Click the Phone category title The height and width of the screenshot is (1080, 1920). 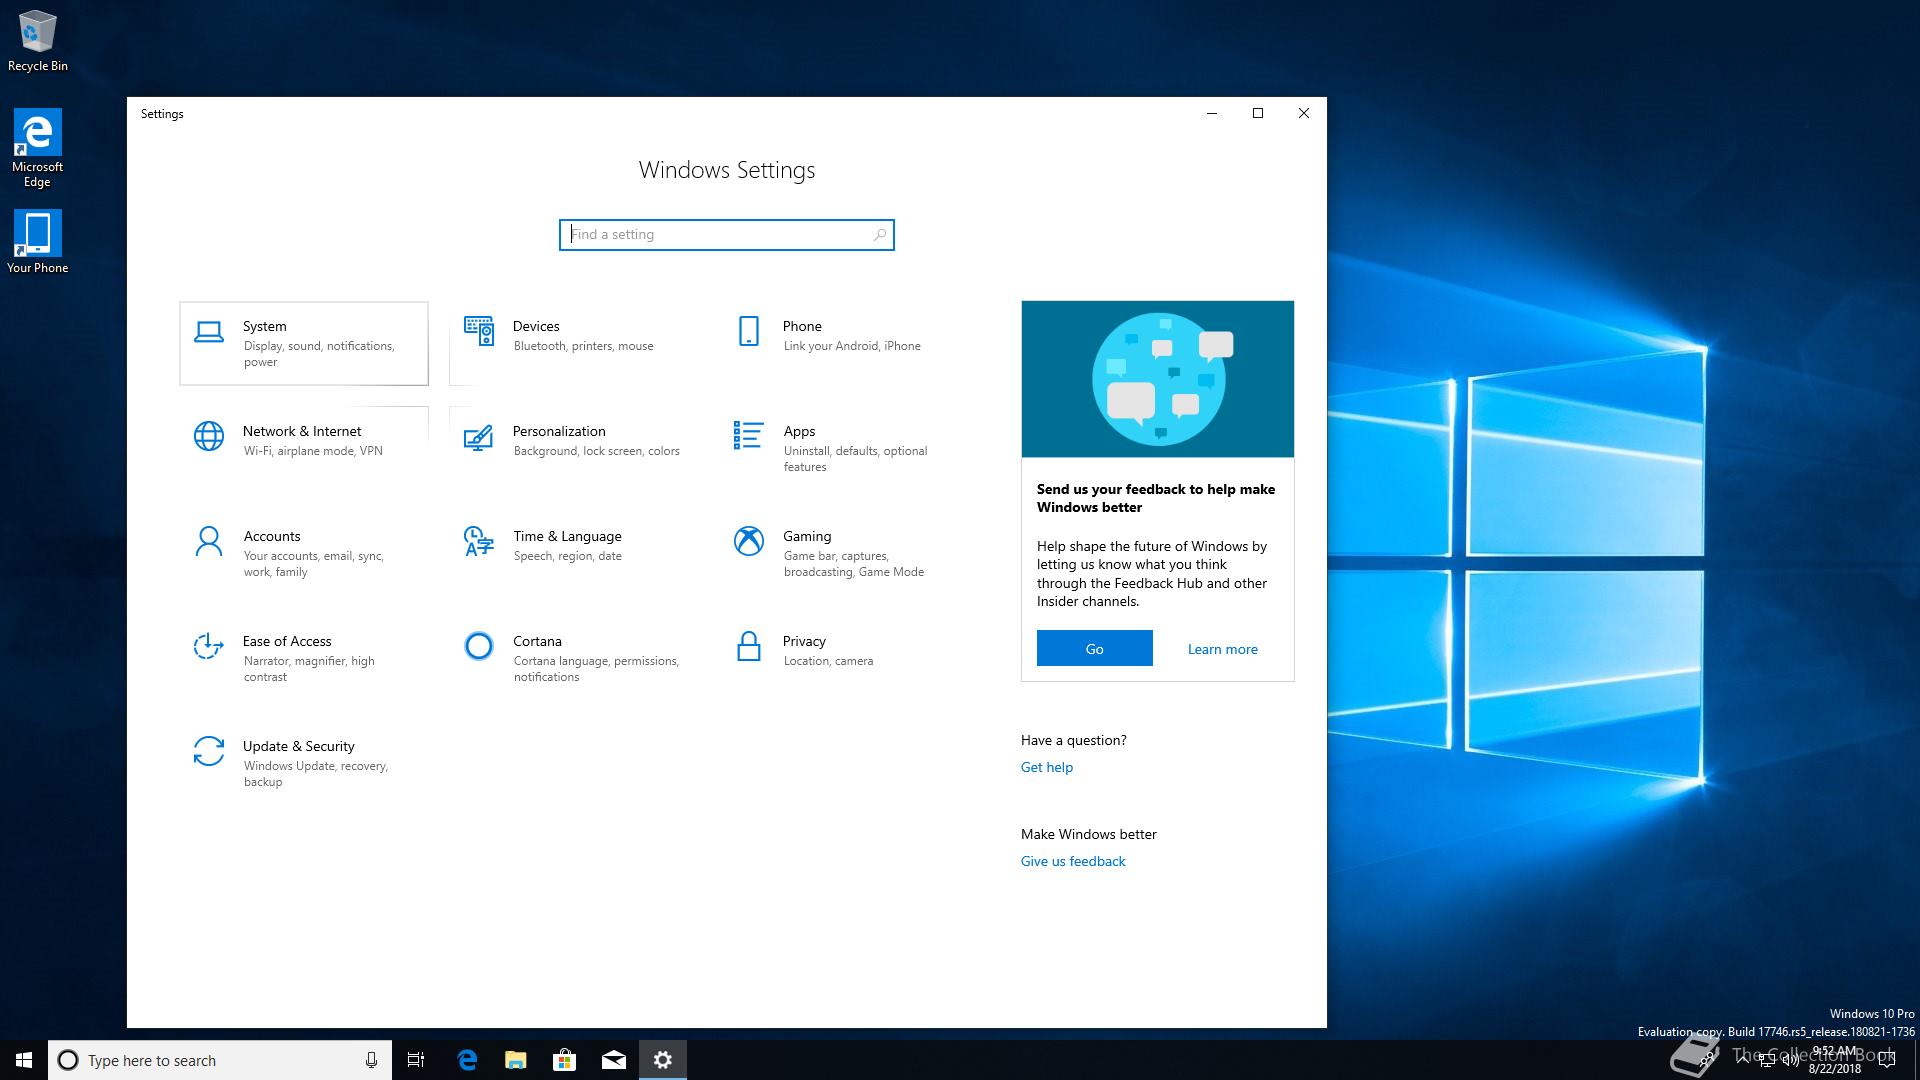click(802, 326)
